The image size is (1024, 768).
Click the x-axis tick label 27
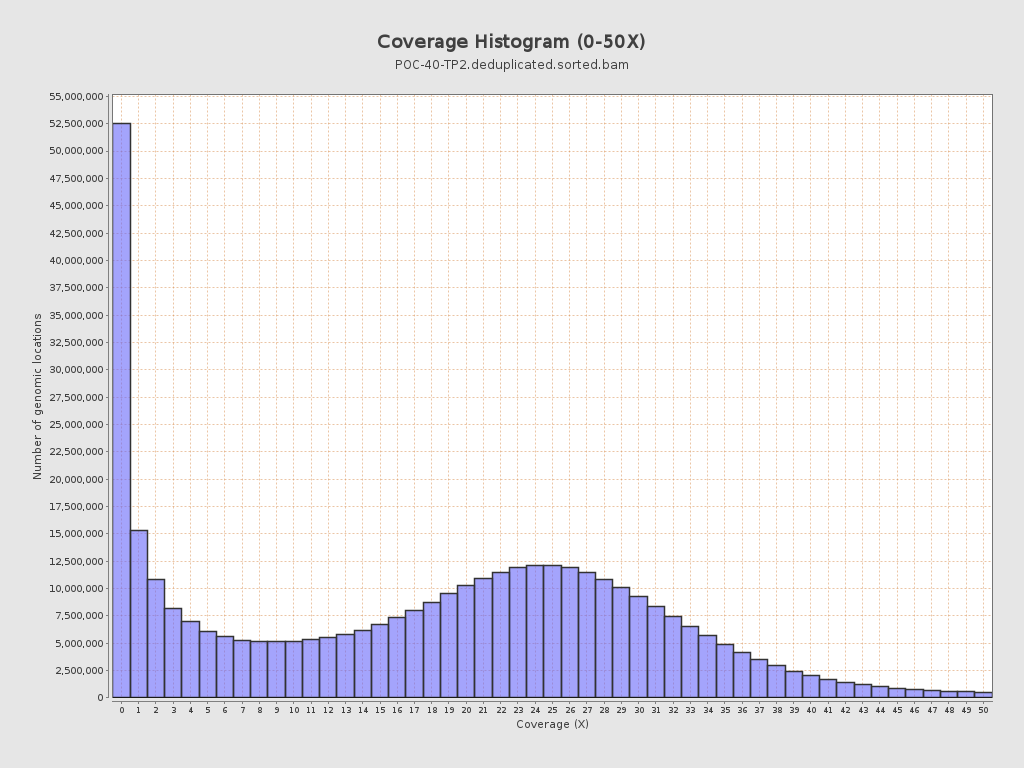[x=587, y=710]
